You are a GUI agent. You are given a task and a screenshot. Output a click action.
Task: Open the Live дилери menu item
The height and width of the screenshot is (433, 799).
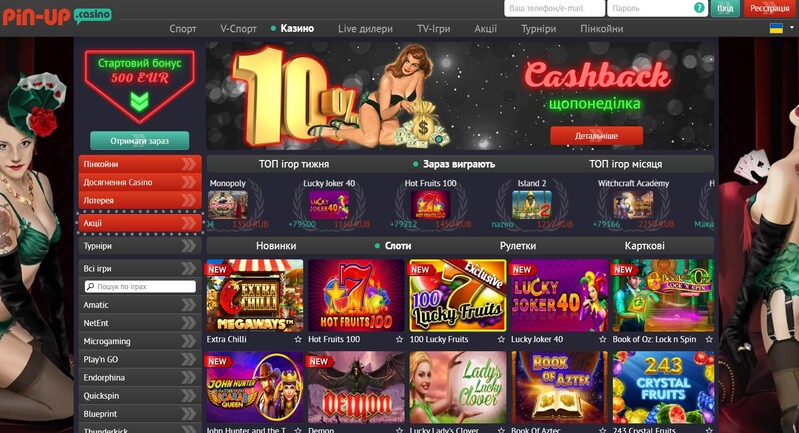[x=365, y=29]
